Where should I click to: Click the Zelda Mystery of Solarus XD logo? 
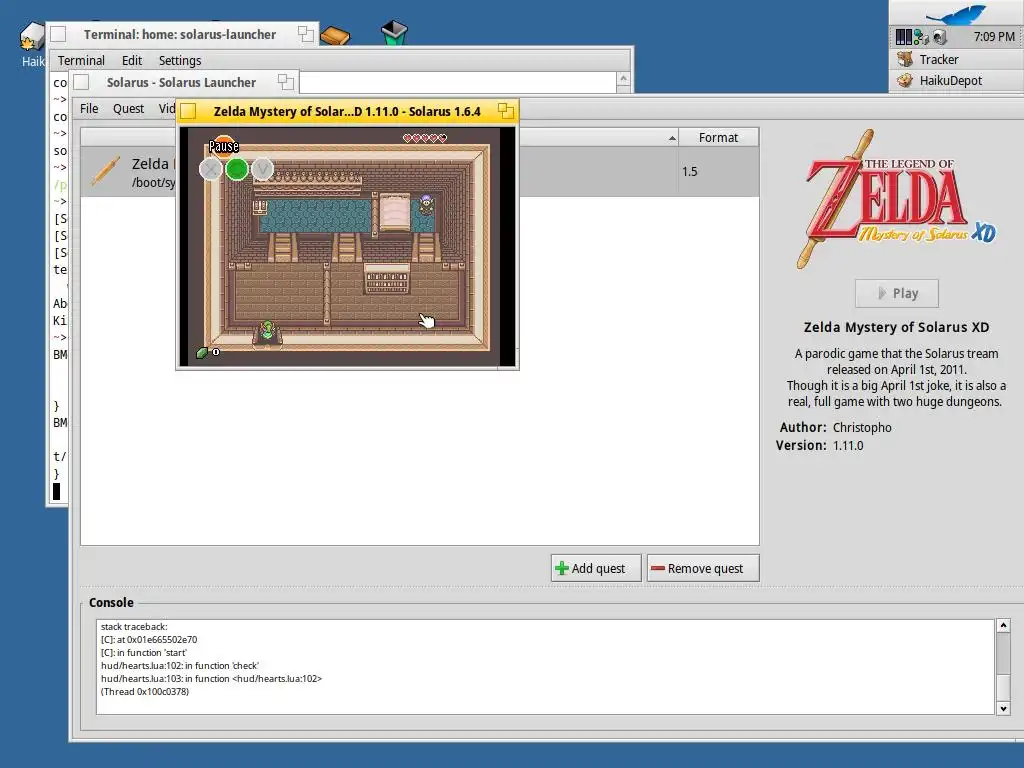(x=896, y=199)
